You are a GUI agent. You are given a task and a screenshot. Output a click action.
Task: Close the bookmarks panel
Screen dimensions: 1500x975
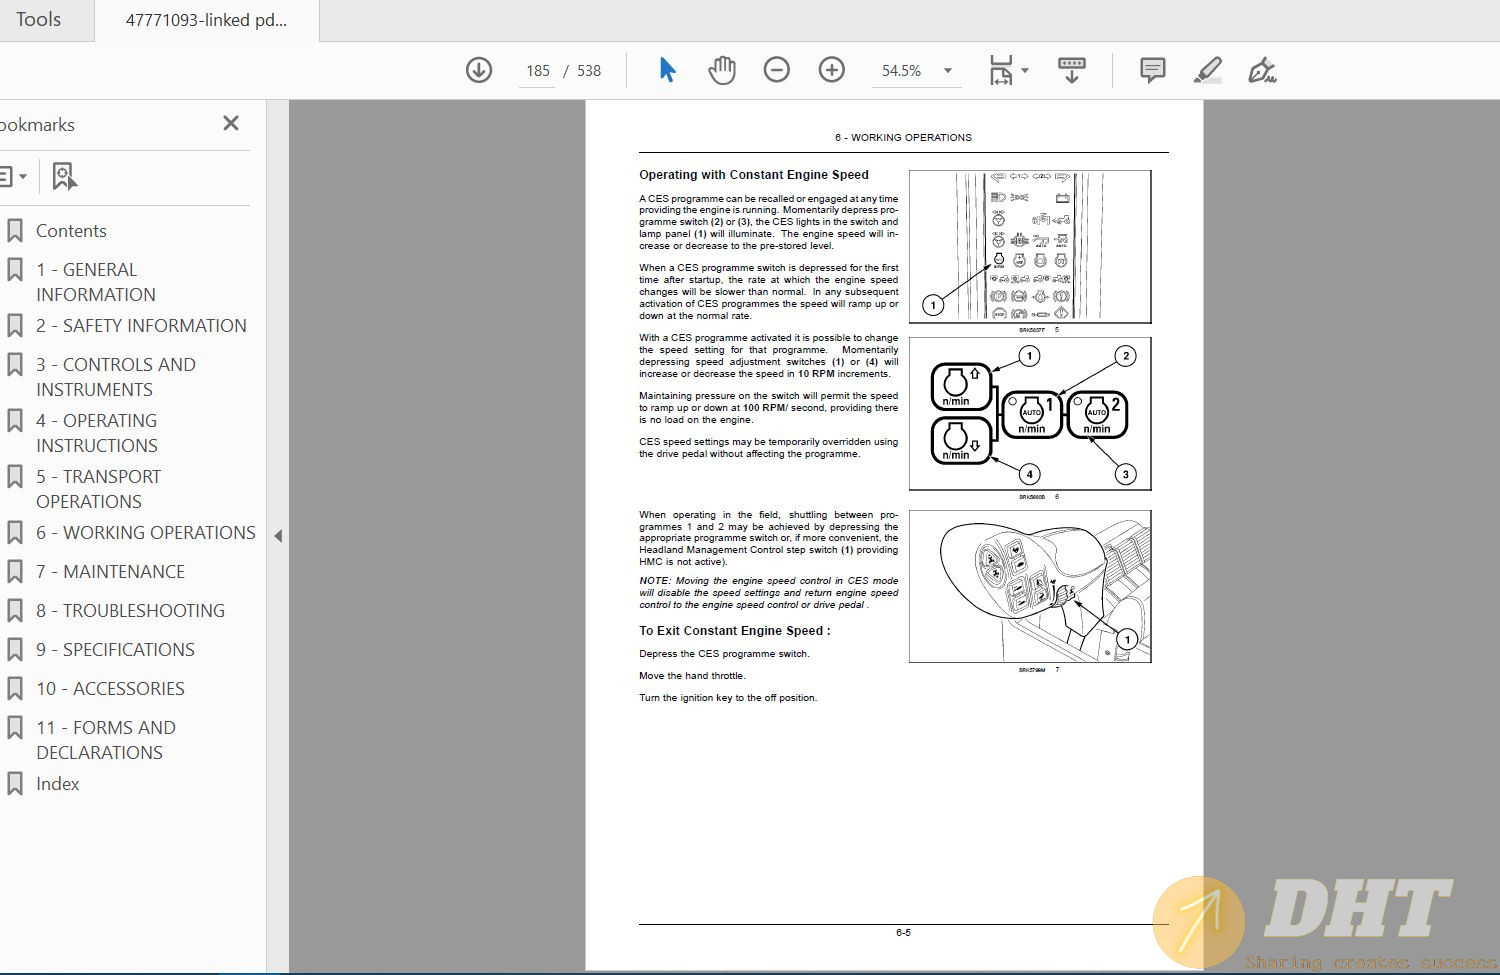coord(231,123)
